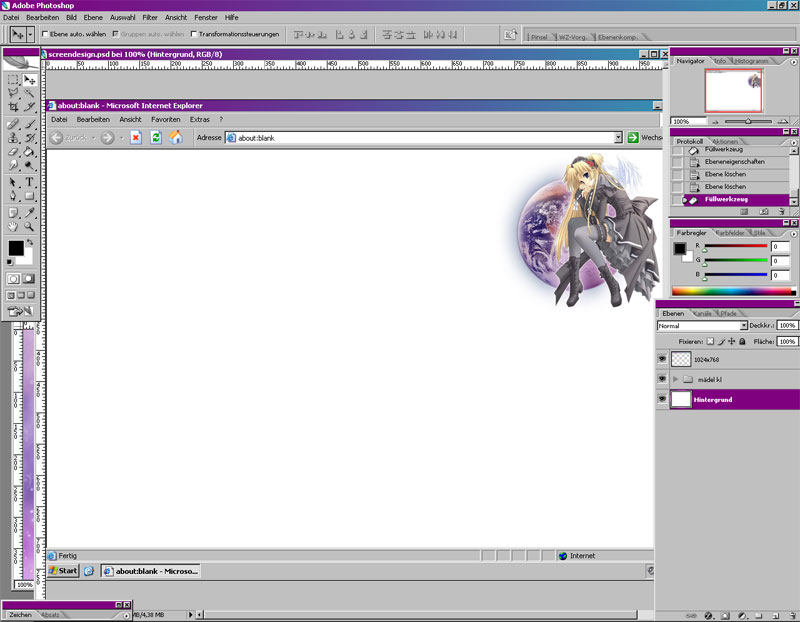This screenshot has width=800, height=622.
Task: Select the Hand tool
Action: [x=13, y=226]
